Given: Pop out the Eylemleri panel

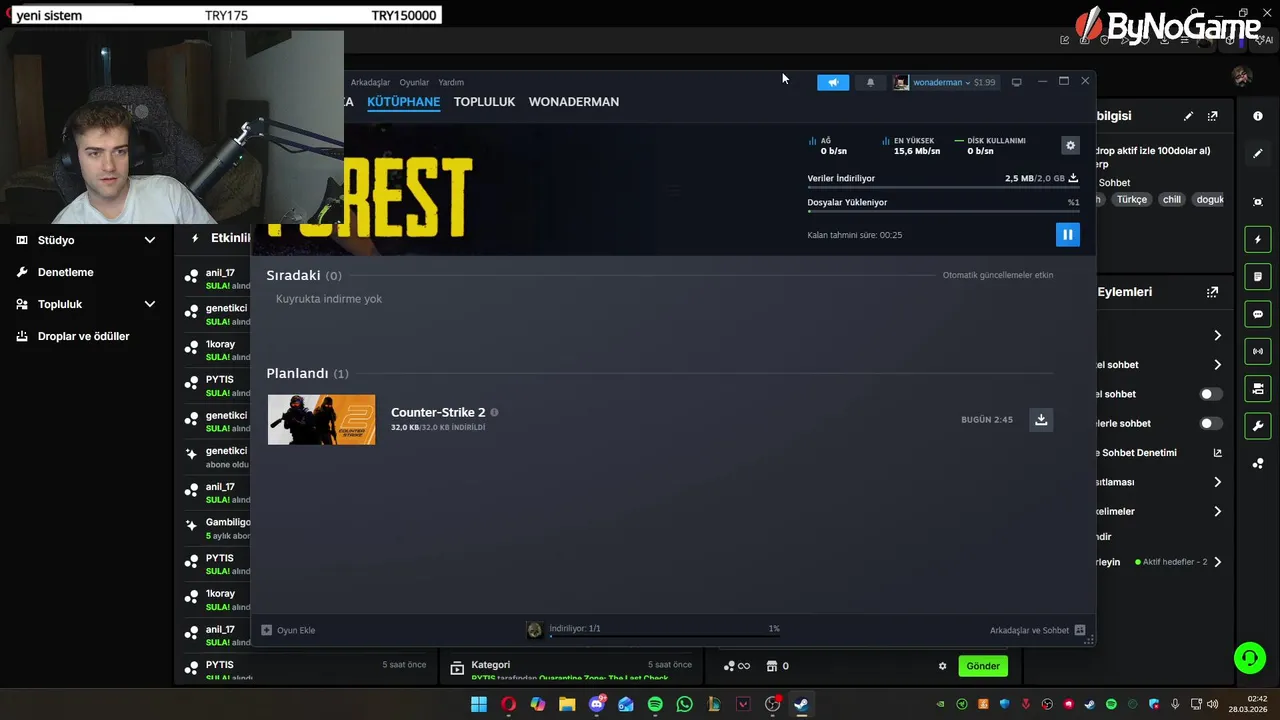Looking at the screenshot, I should [x=1213, y=292].
